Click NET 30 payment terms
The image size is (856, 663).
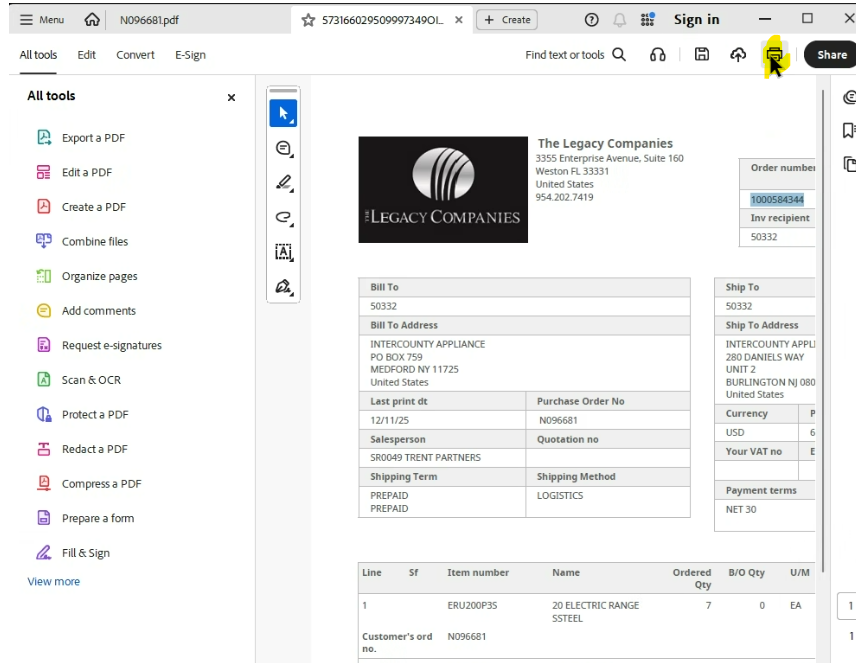741,509
